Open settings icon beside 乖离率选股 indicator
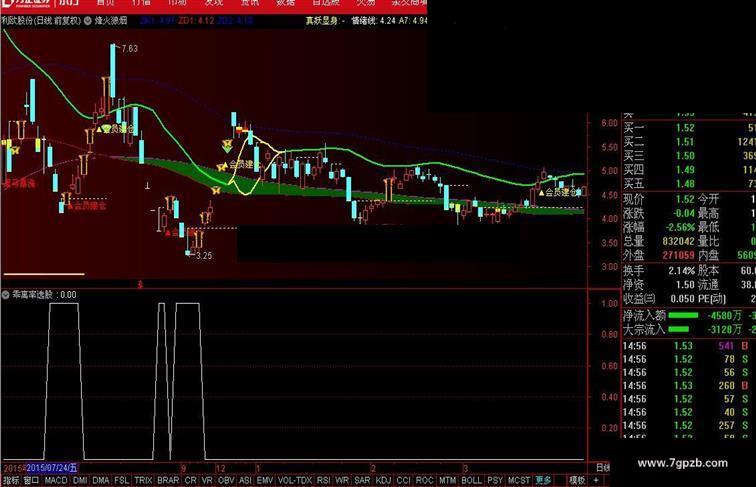 6,295
